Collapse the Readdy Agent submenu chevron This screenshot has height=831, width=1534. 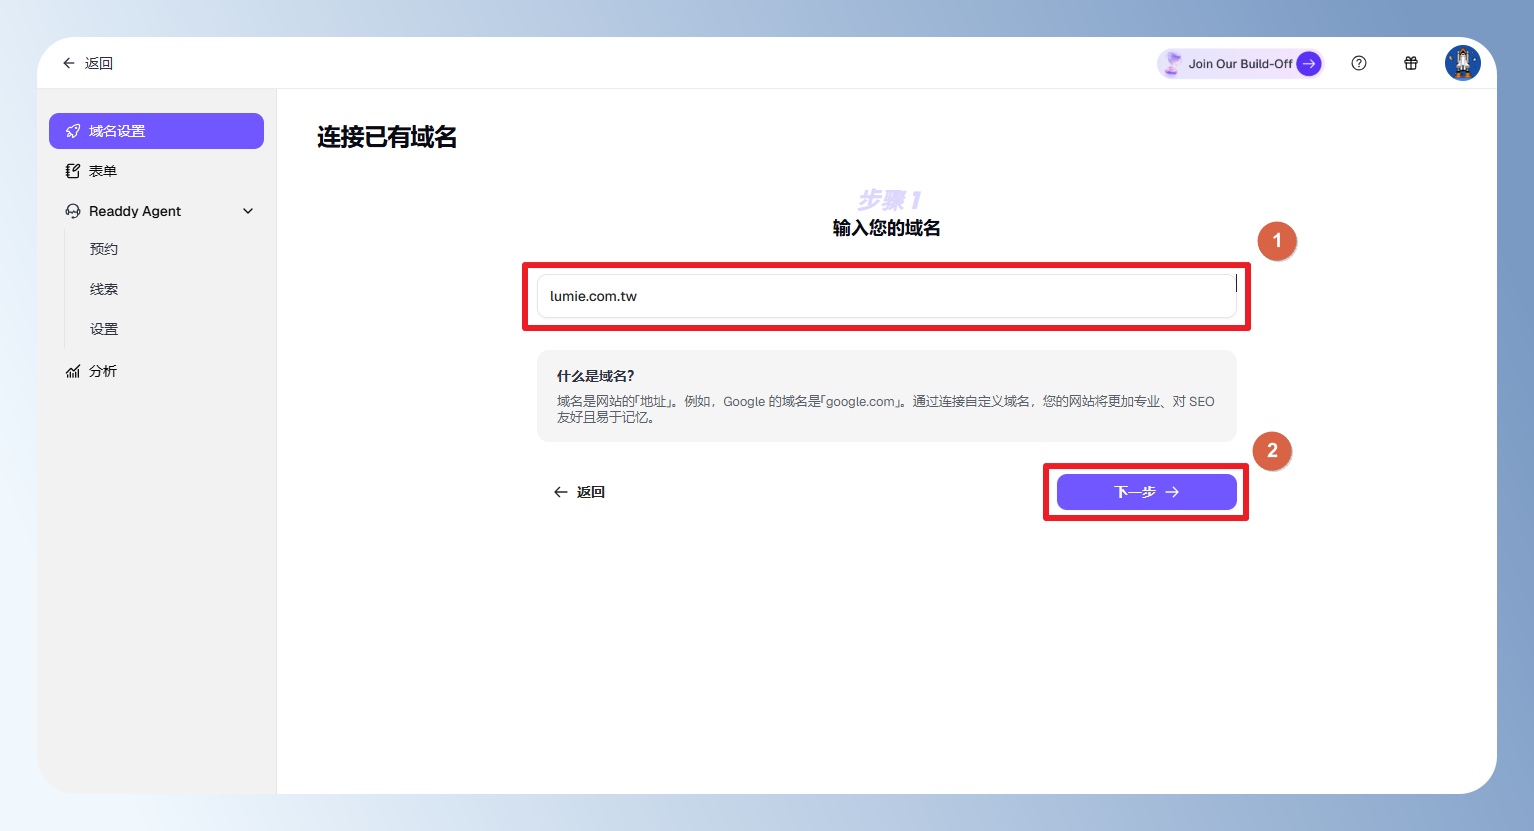pos(248,211)
